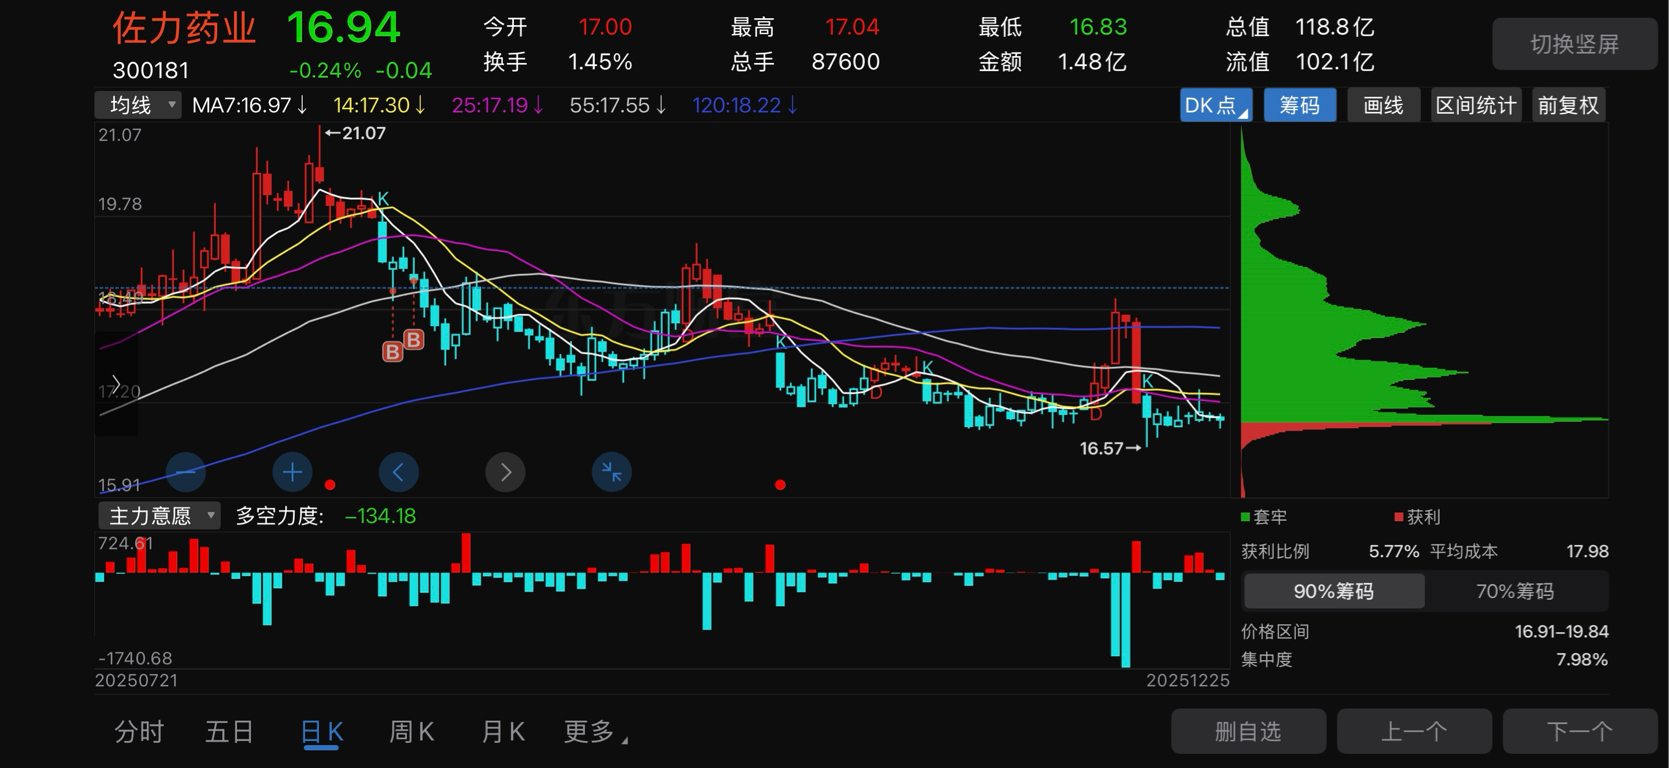Expand the 更多 period menu
1669x768 pixels.
[x=596, y=732]
